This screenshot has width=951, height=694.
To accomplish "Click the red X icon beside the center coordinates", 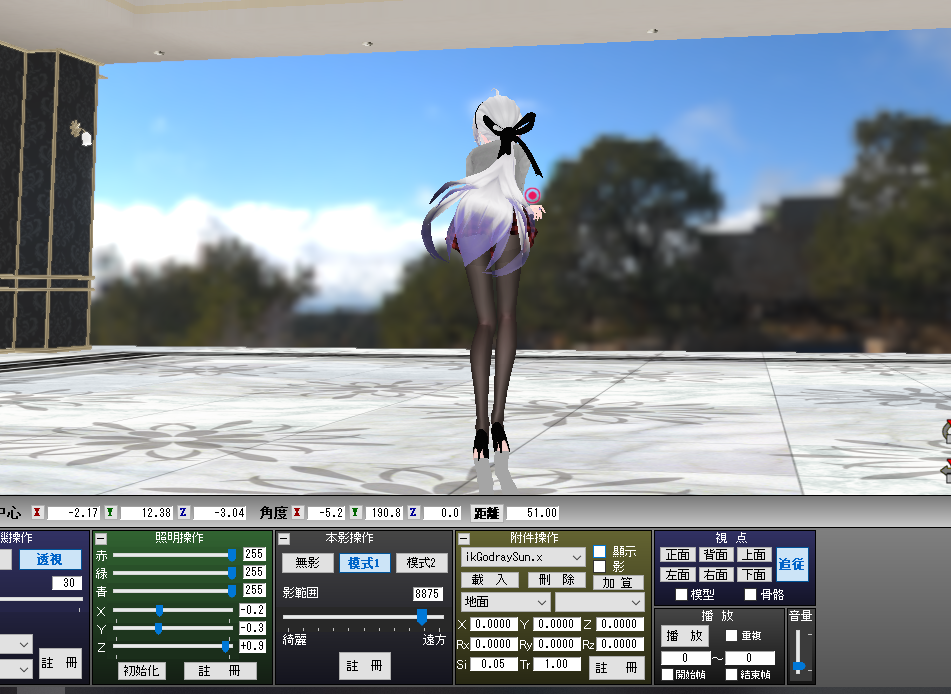I will tap(38, 513).
